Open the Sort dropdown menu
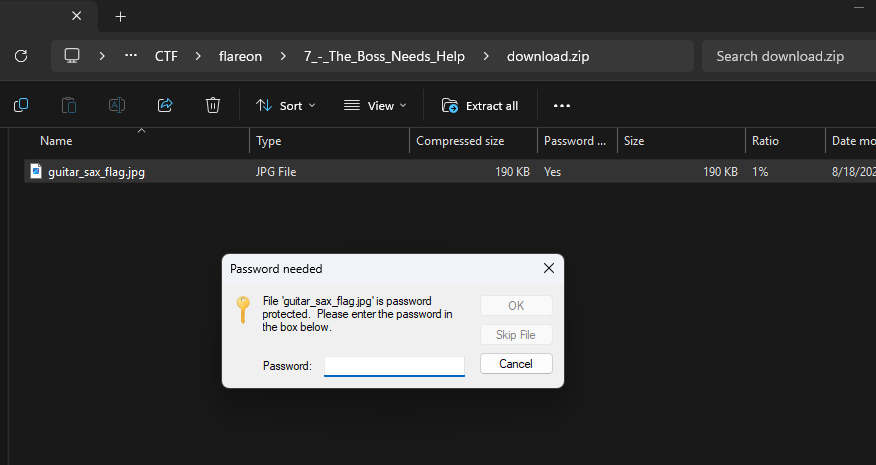Screen dimensions: 876x465 (286, 105)
